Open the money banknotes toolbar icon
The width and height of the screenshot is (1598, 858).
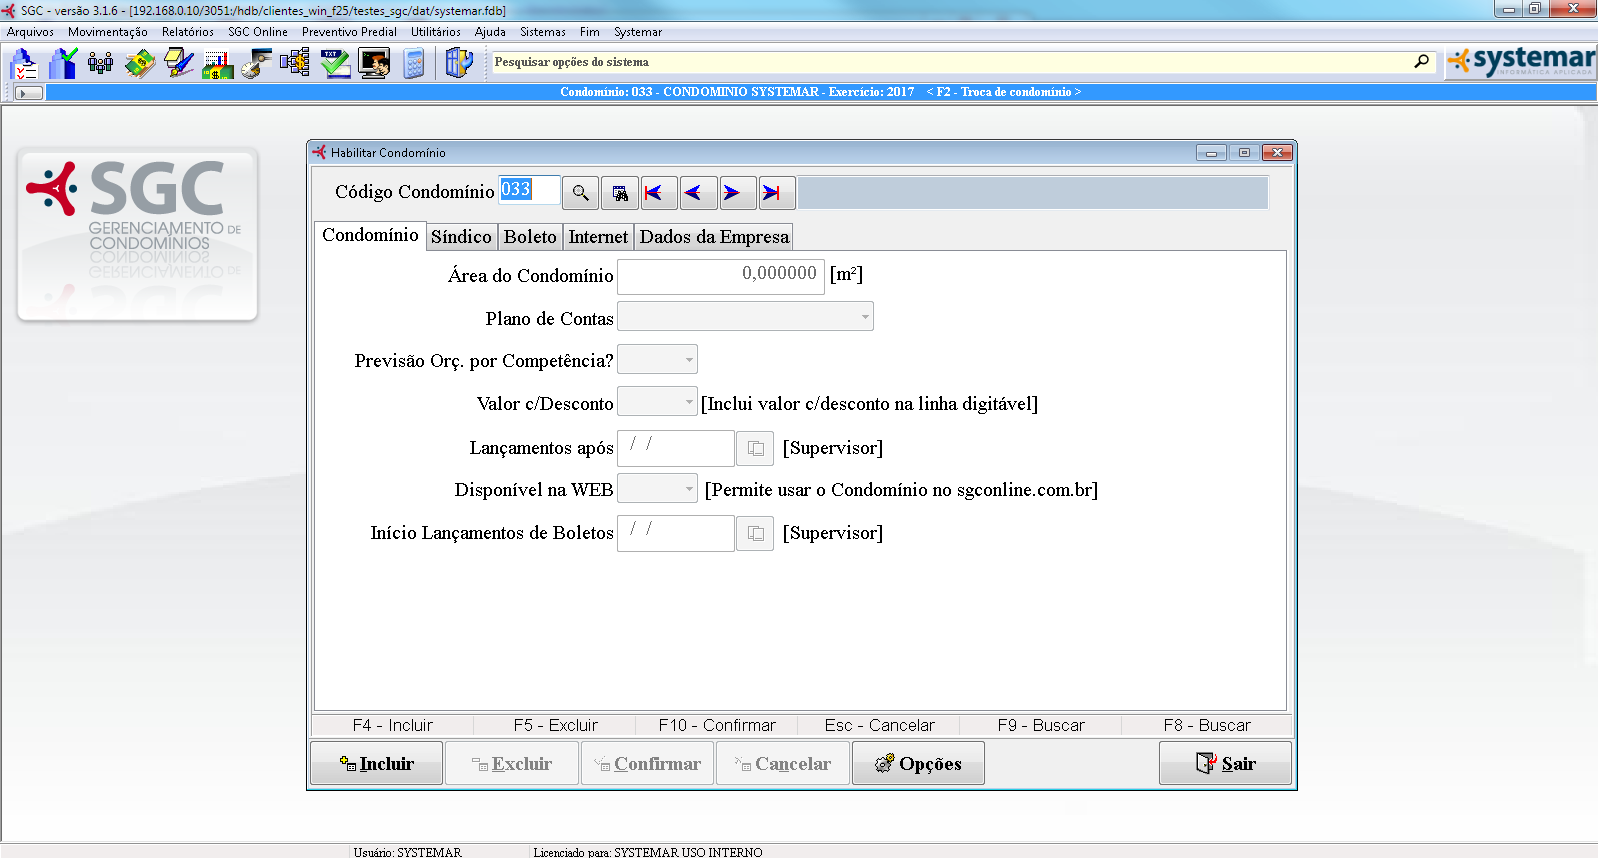click(x=140, y=64)
